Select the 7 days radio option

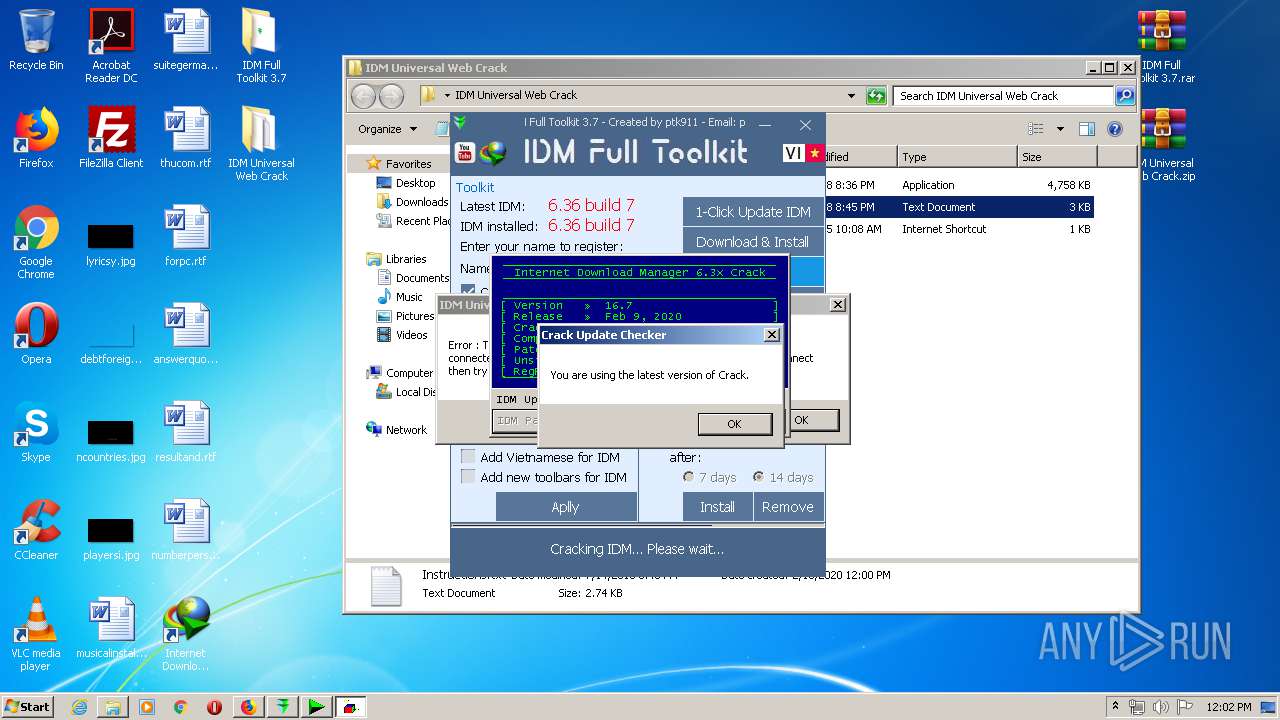688,477
